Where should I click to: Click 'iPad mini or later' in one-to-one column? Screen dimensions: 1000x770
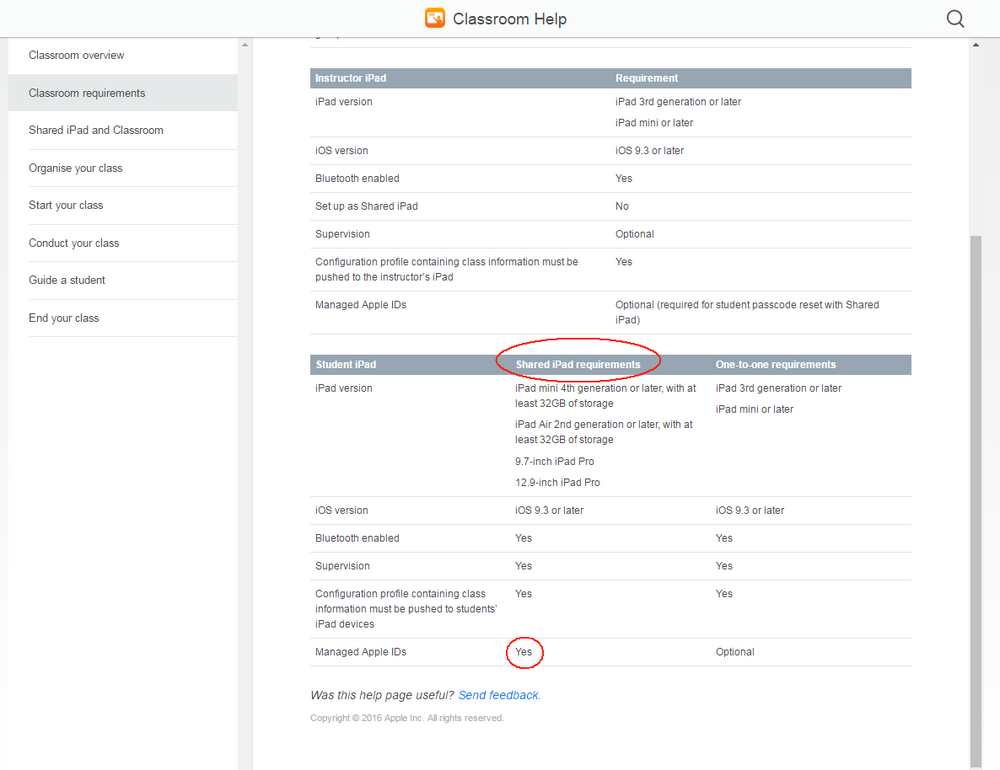point(754,410)
